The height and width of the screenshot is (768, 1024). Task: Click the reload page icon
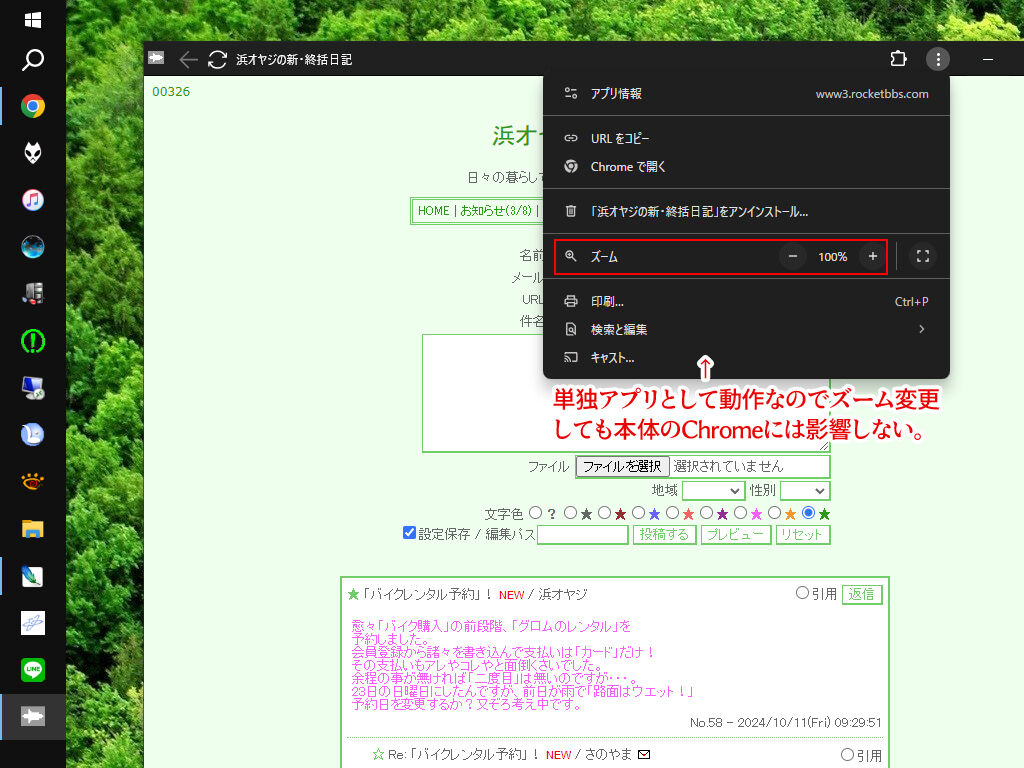(x=217, y=60)
